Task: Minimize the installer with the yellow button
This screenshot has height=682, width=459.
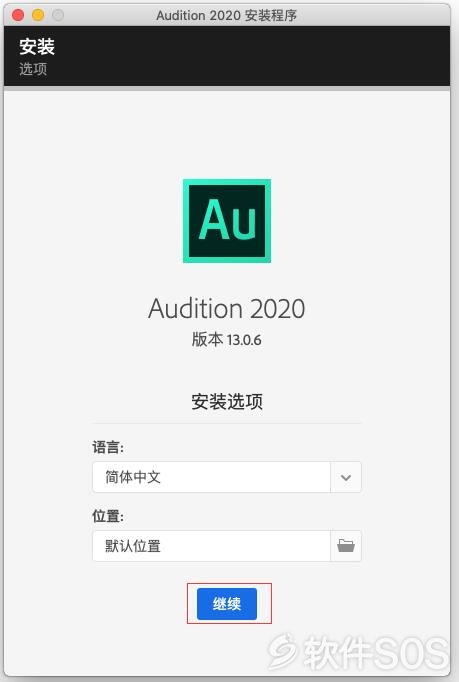Action: tap(38, 15)
